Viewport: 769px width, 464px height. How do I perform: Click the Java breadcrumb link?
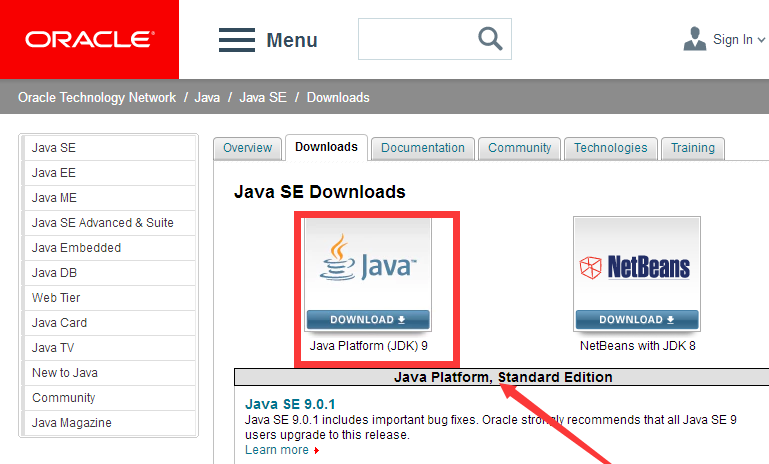tap(207, 98)
